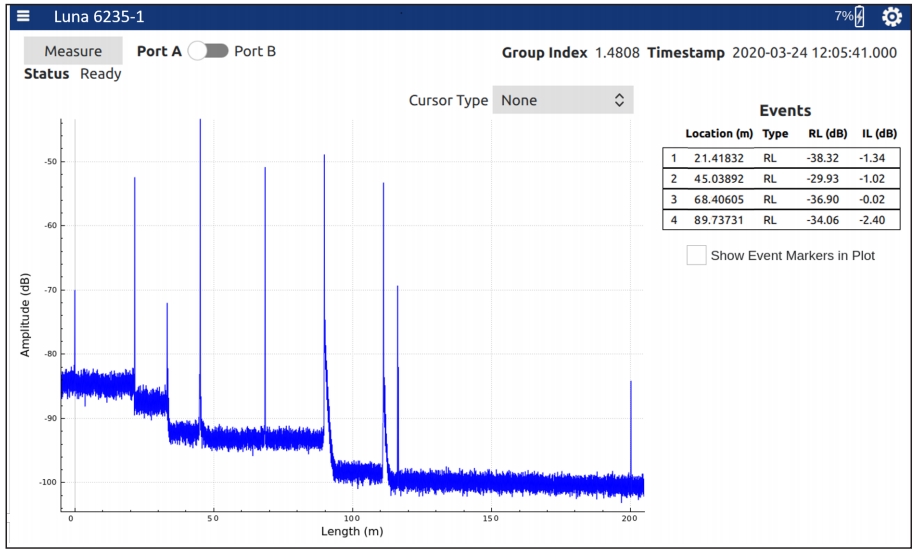Click the IL (dB) column header
This screenshot has height=551, width=917.
(x=879, y=134)
